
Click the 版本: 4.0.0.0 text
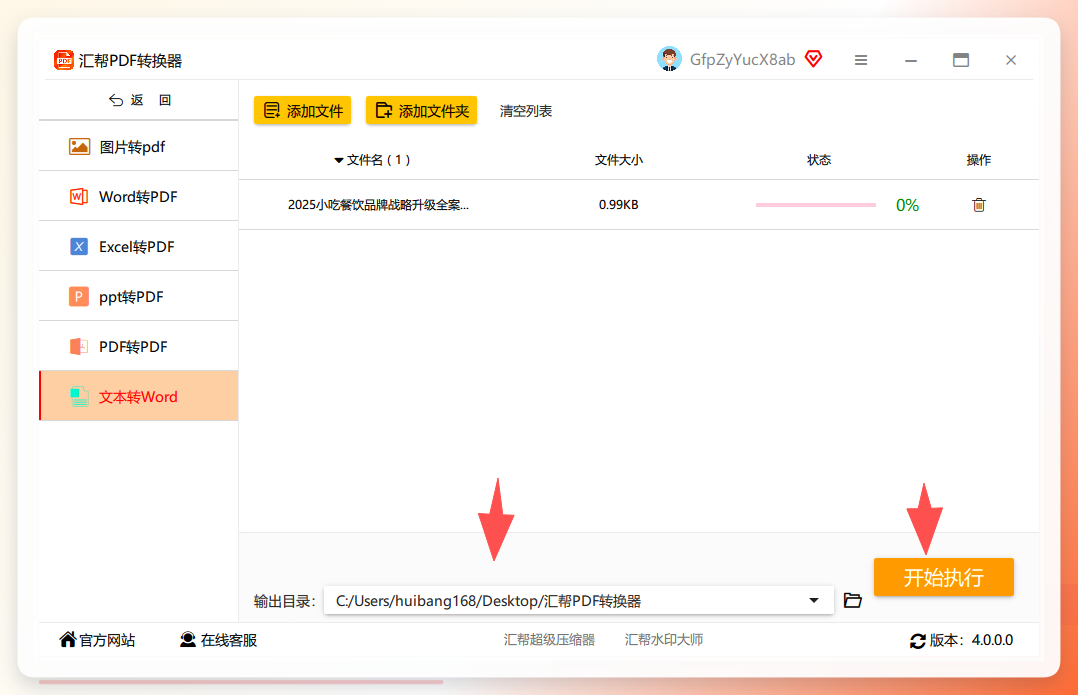click(971, 641)
